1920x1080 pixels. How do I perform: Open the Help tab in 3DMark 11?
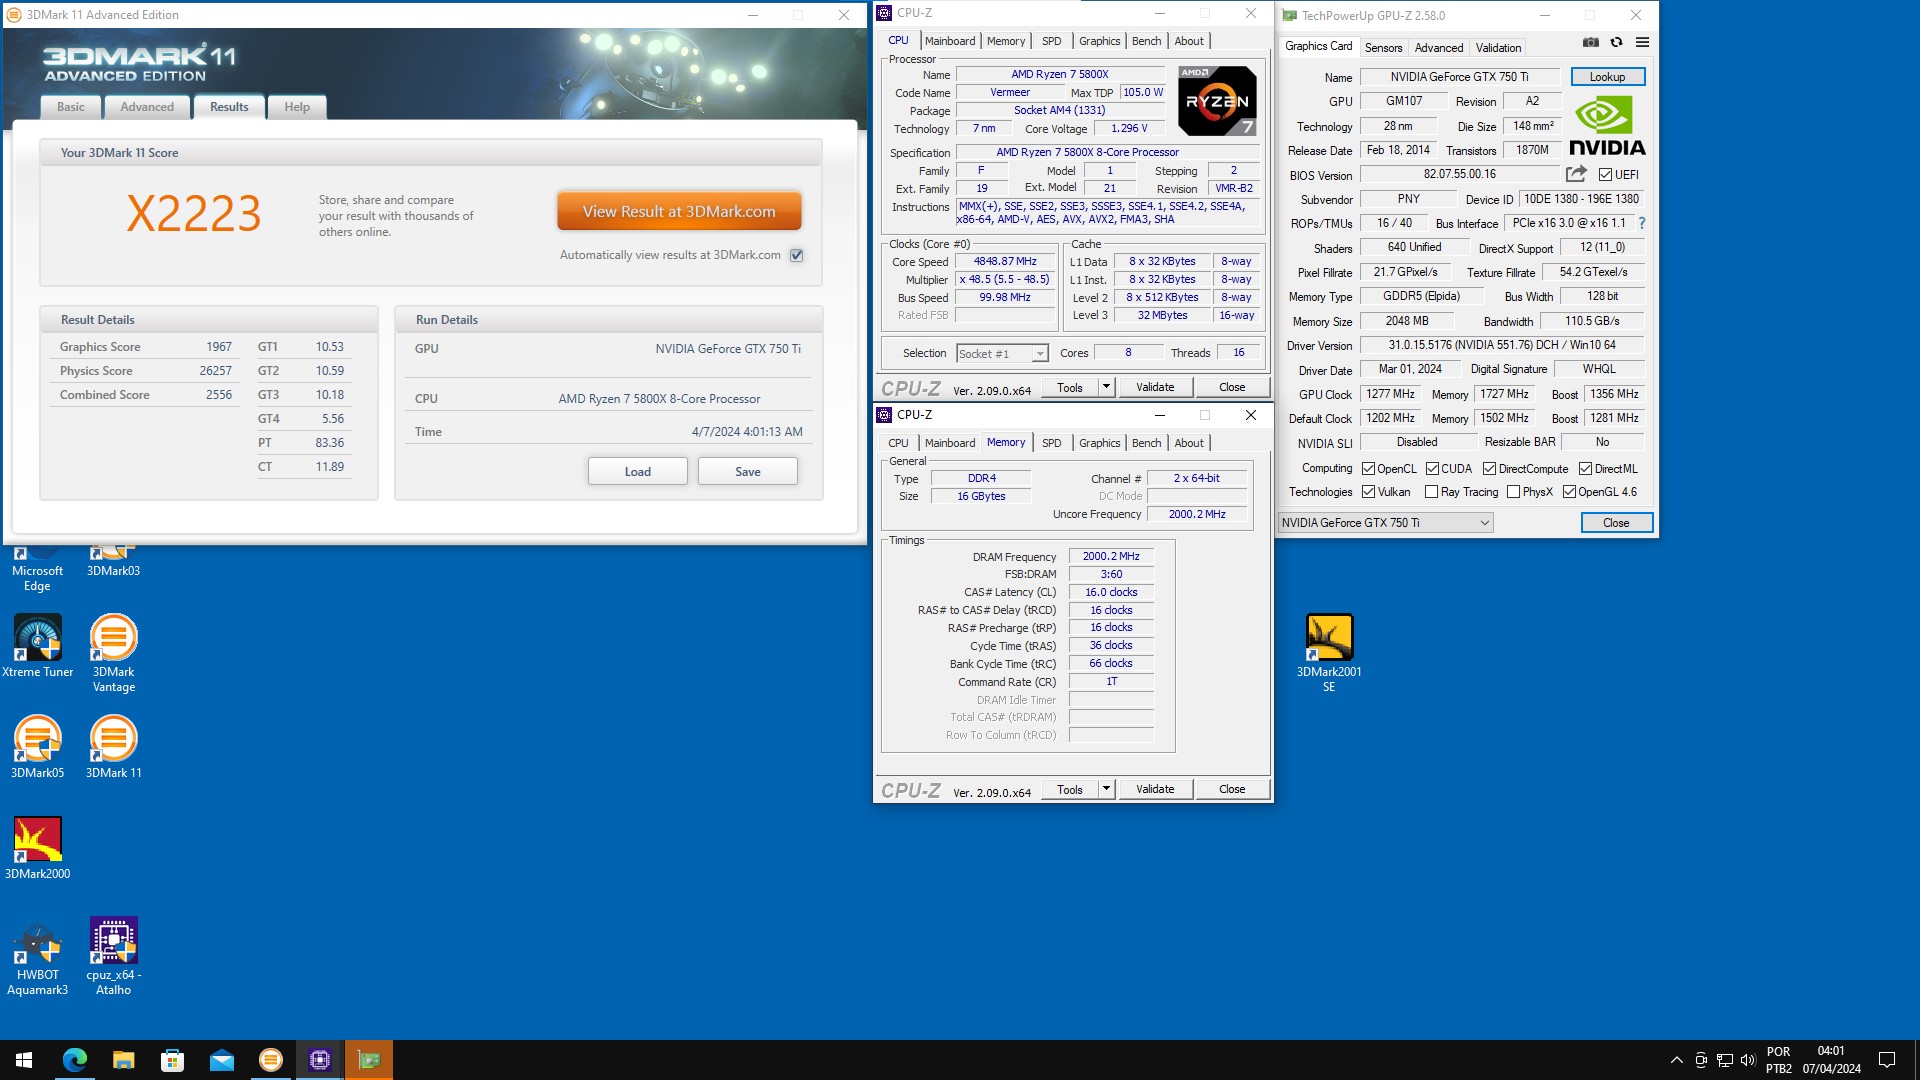(x=297, y=107)
